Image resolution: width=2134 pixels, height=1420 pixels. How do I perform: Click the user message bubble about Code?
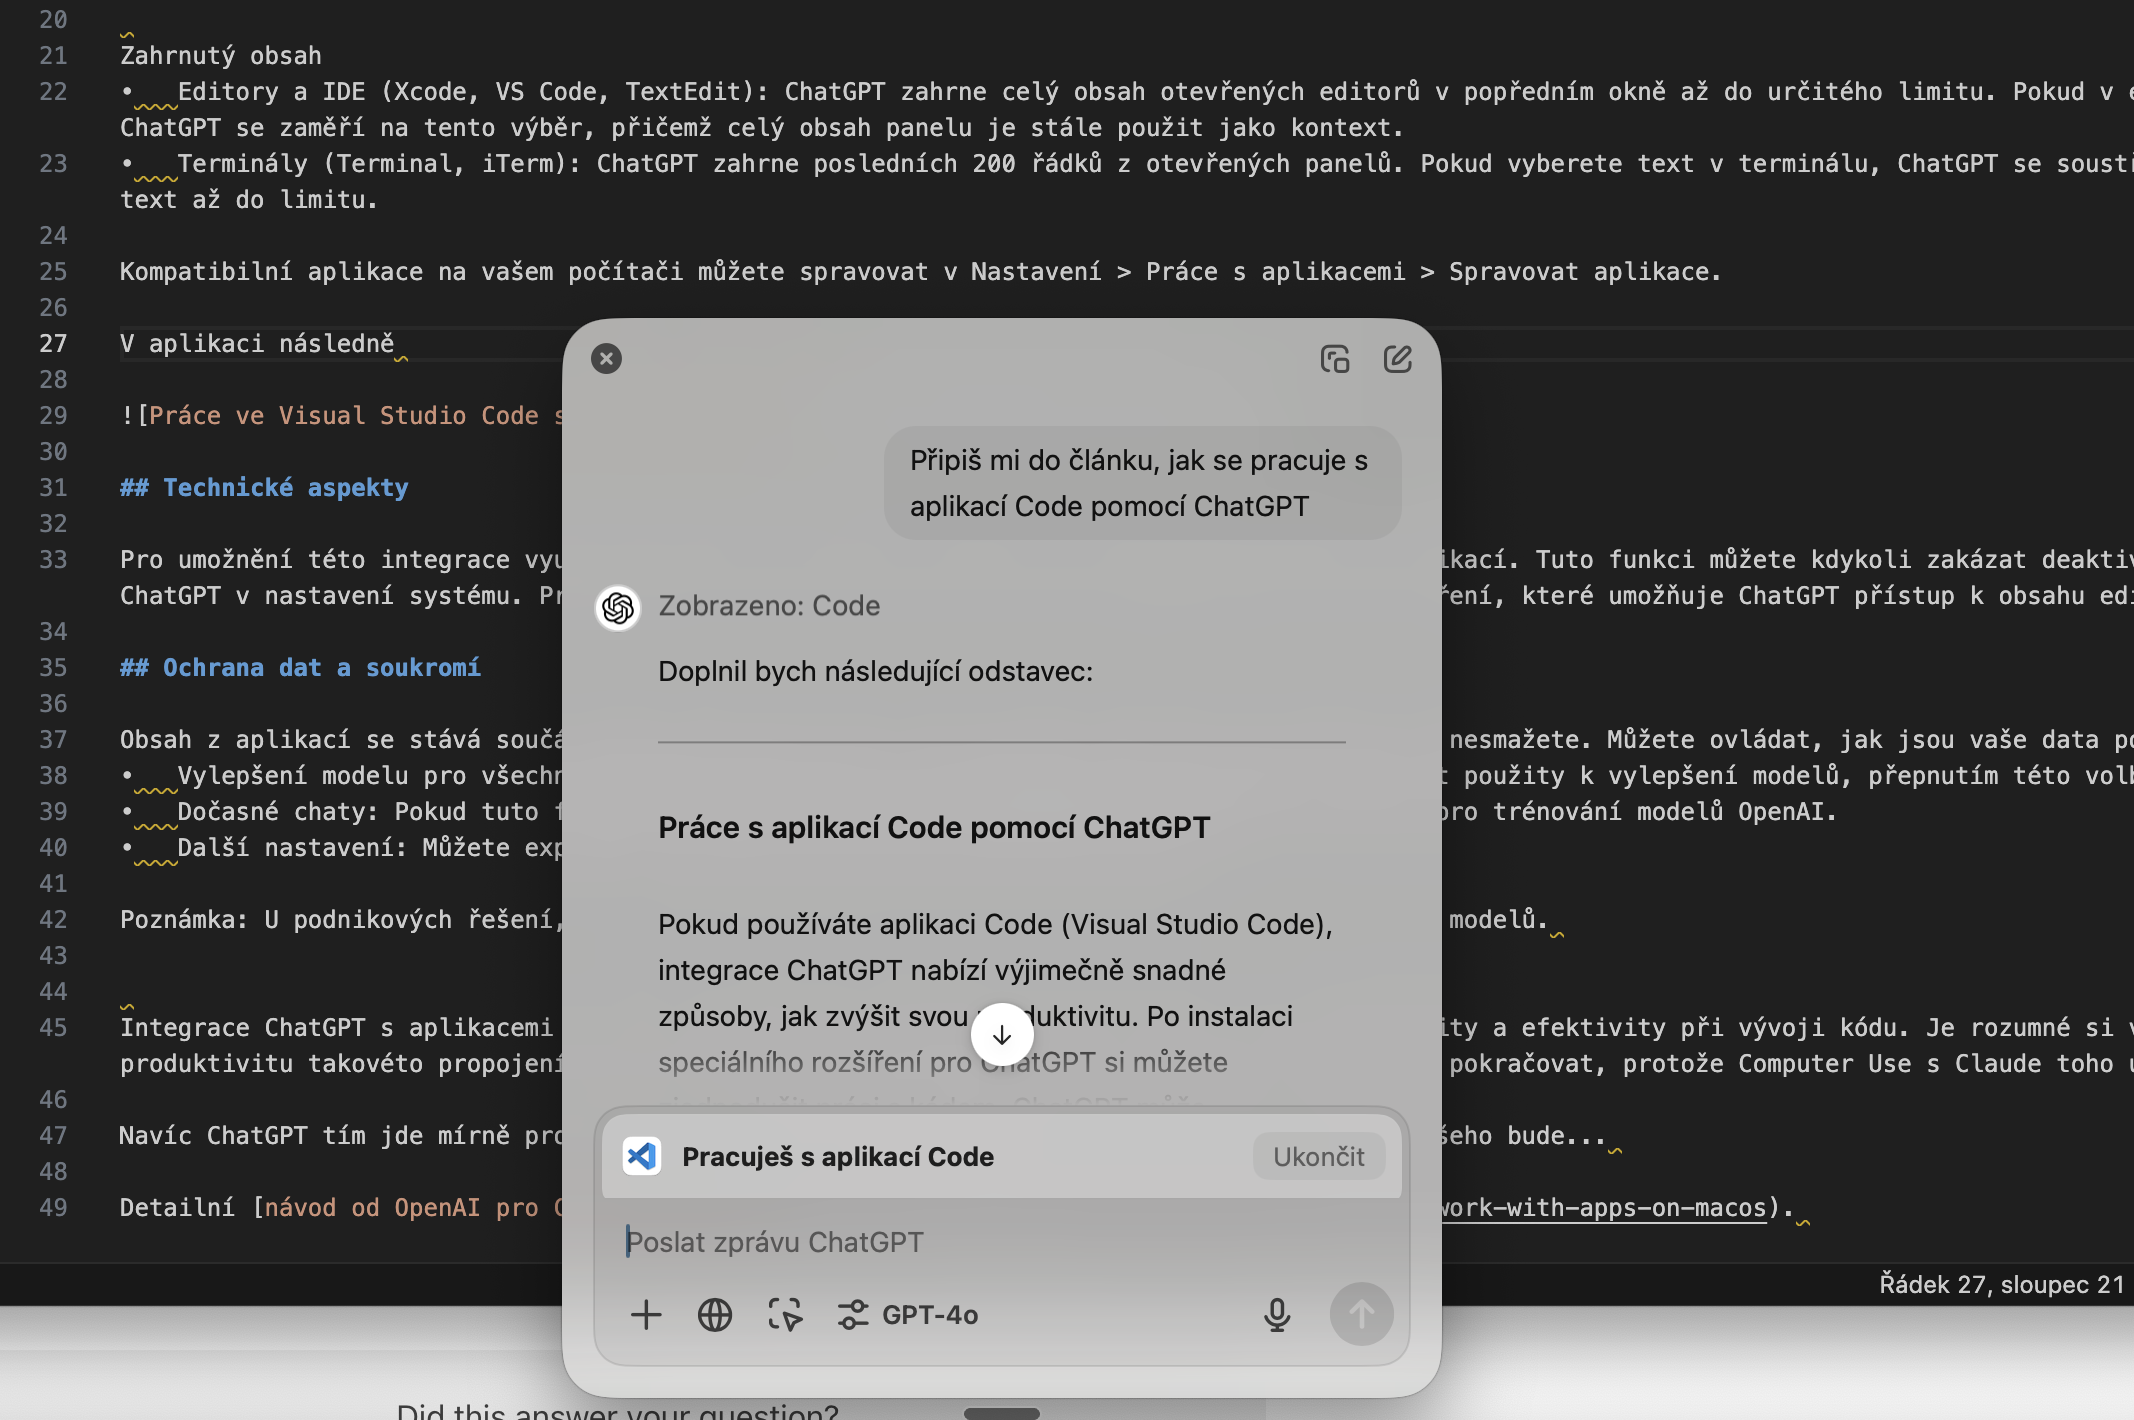point(1142,483)
